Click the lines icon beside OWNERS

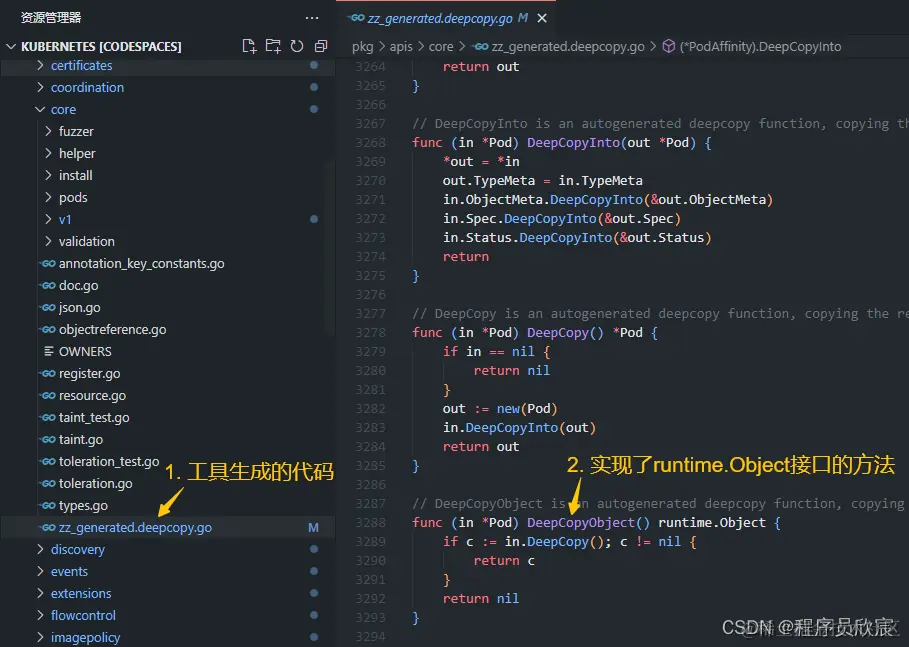[49, 352]
